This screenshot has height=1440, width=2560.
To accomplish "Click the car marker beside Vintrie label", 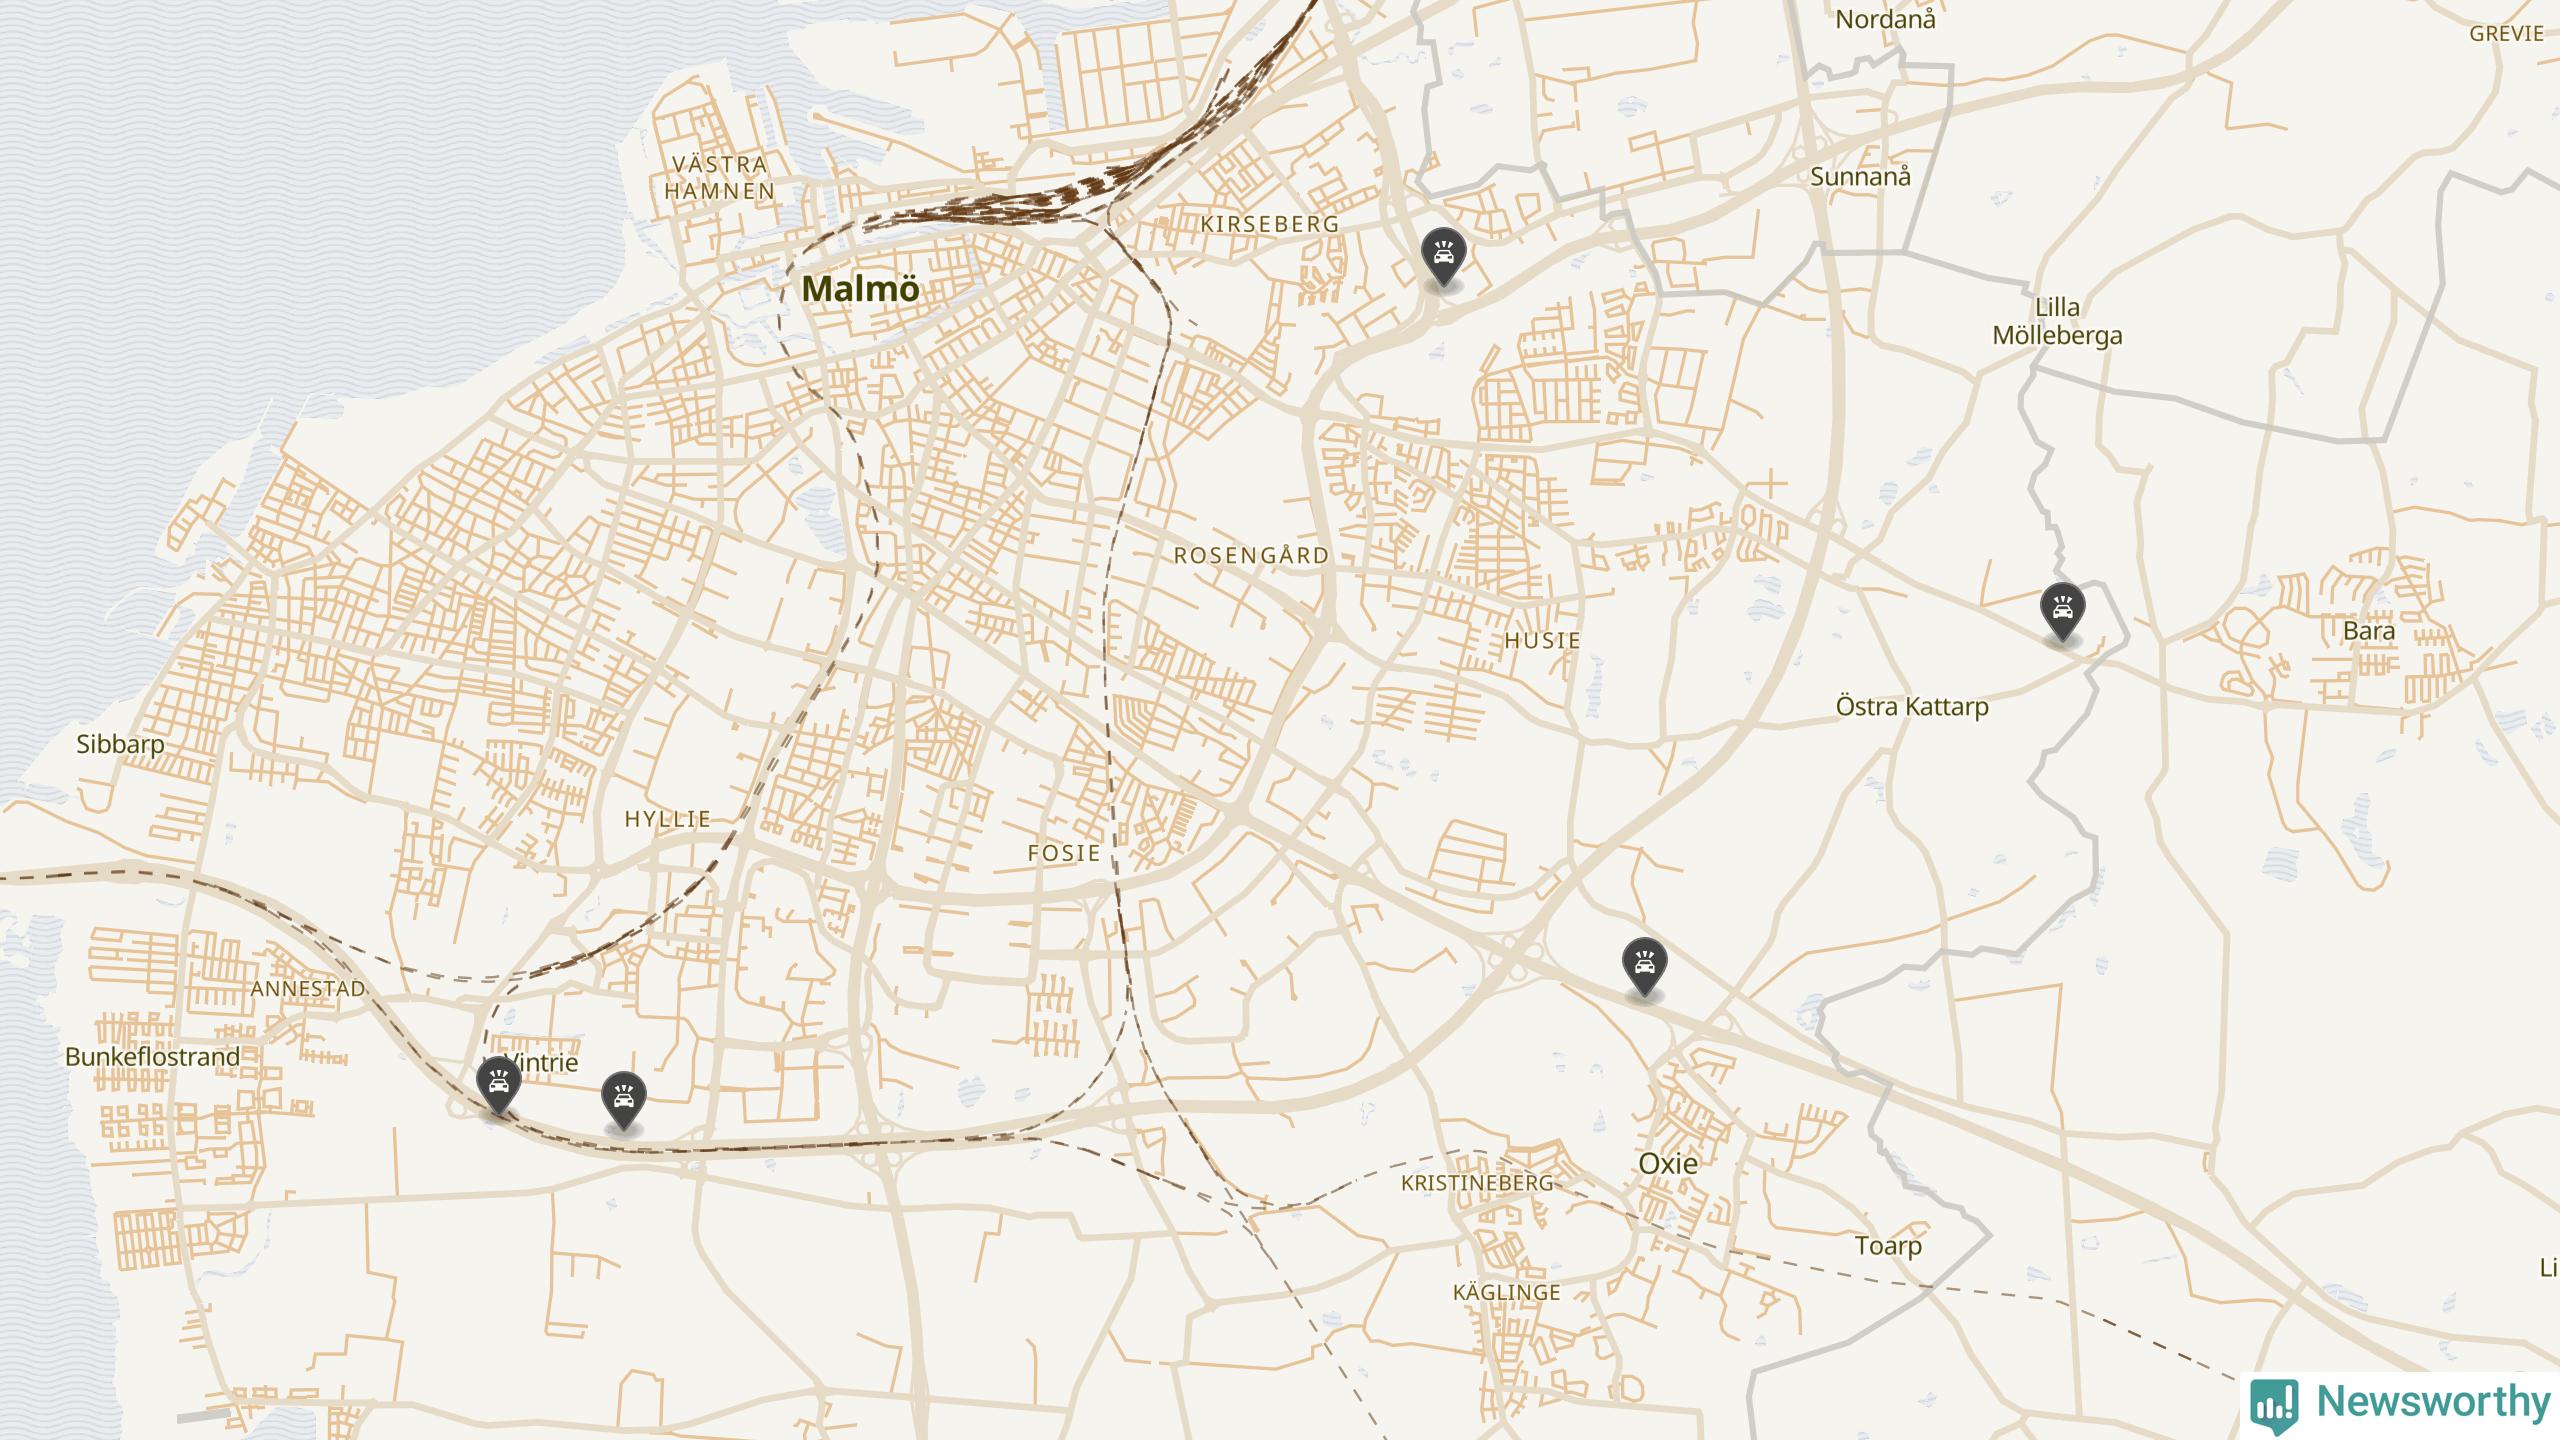I will click(498, 1084).
